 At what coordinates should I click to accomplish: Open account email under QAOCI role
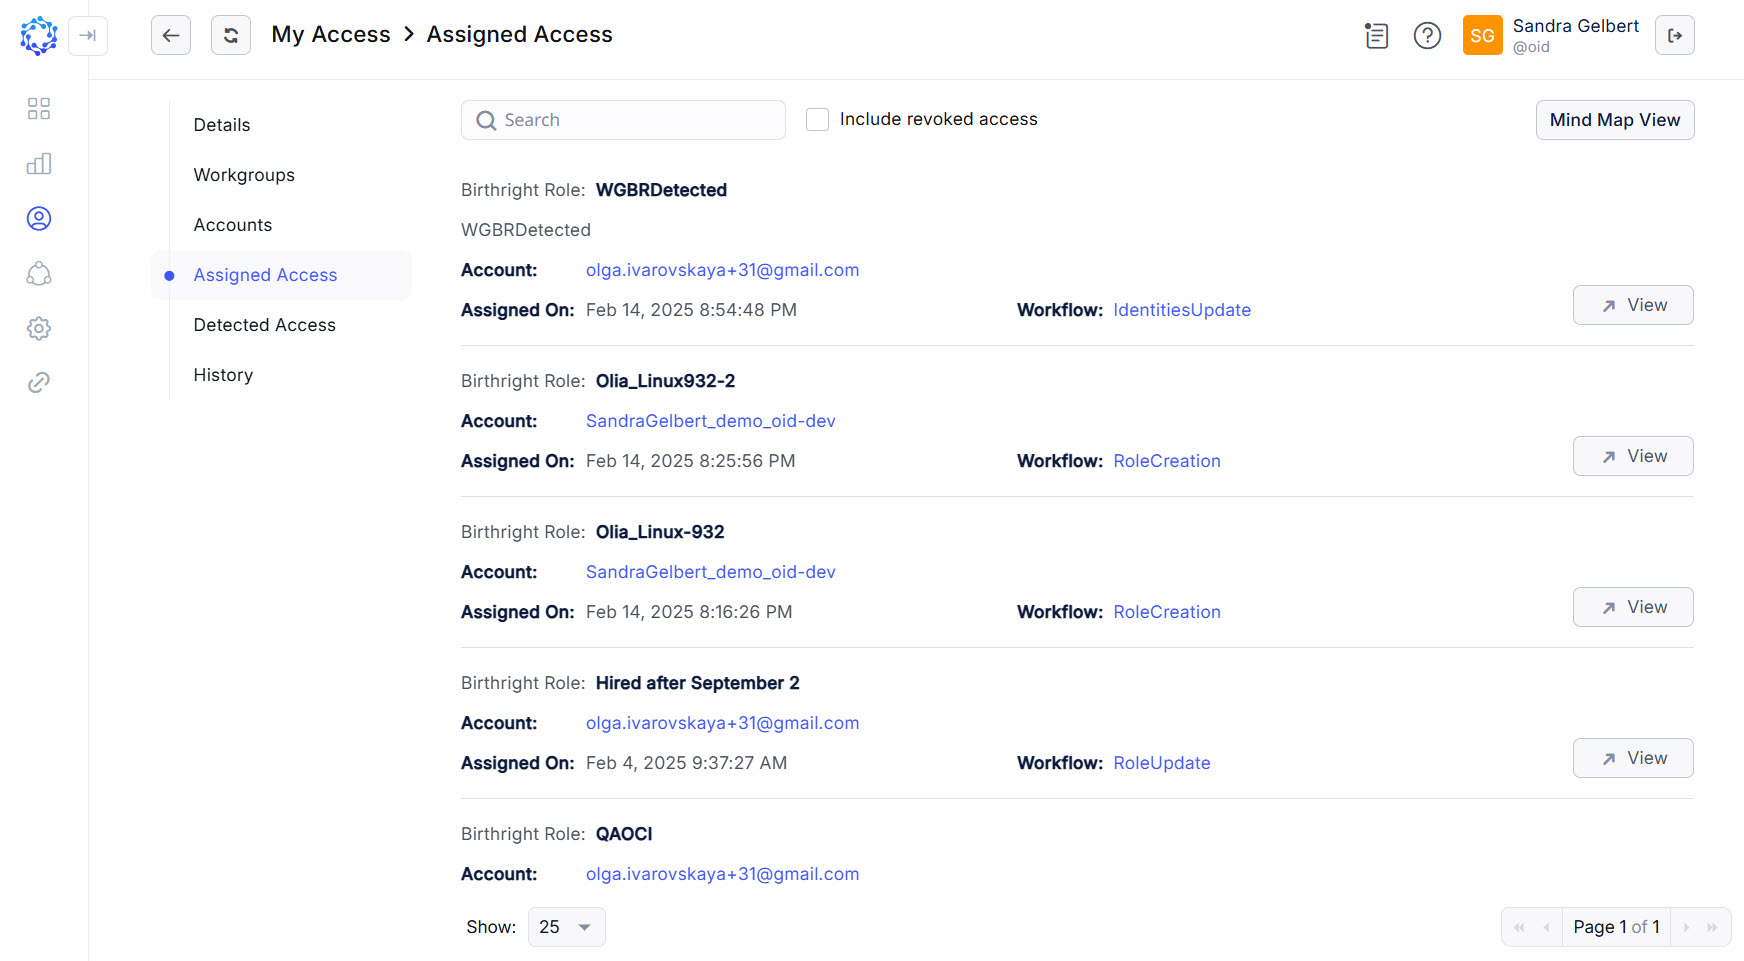[x=722, y=874]
